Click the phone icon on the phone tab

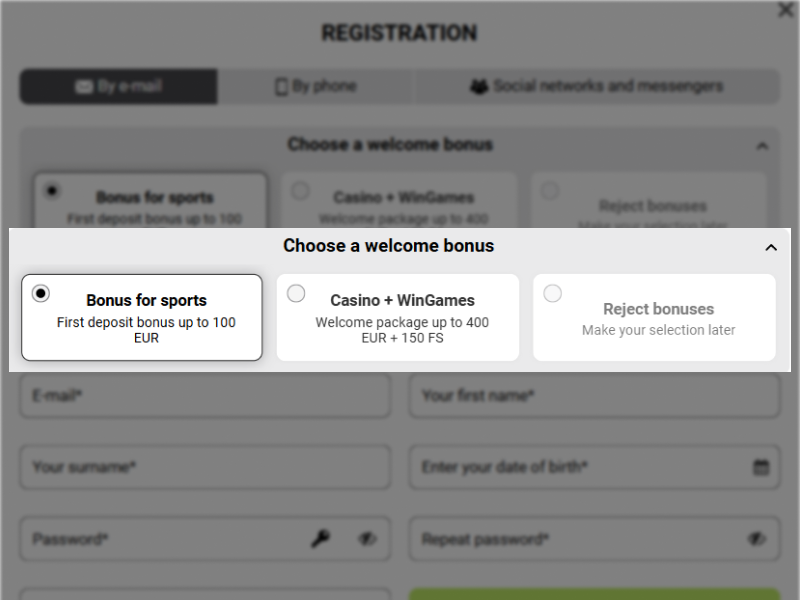click(283, 87)
